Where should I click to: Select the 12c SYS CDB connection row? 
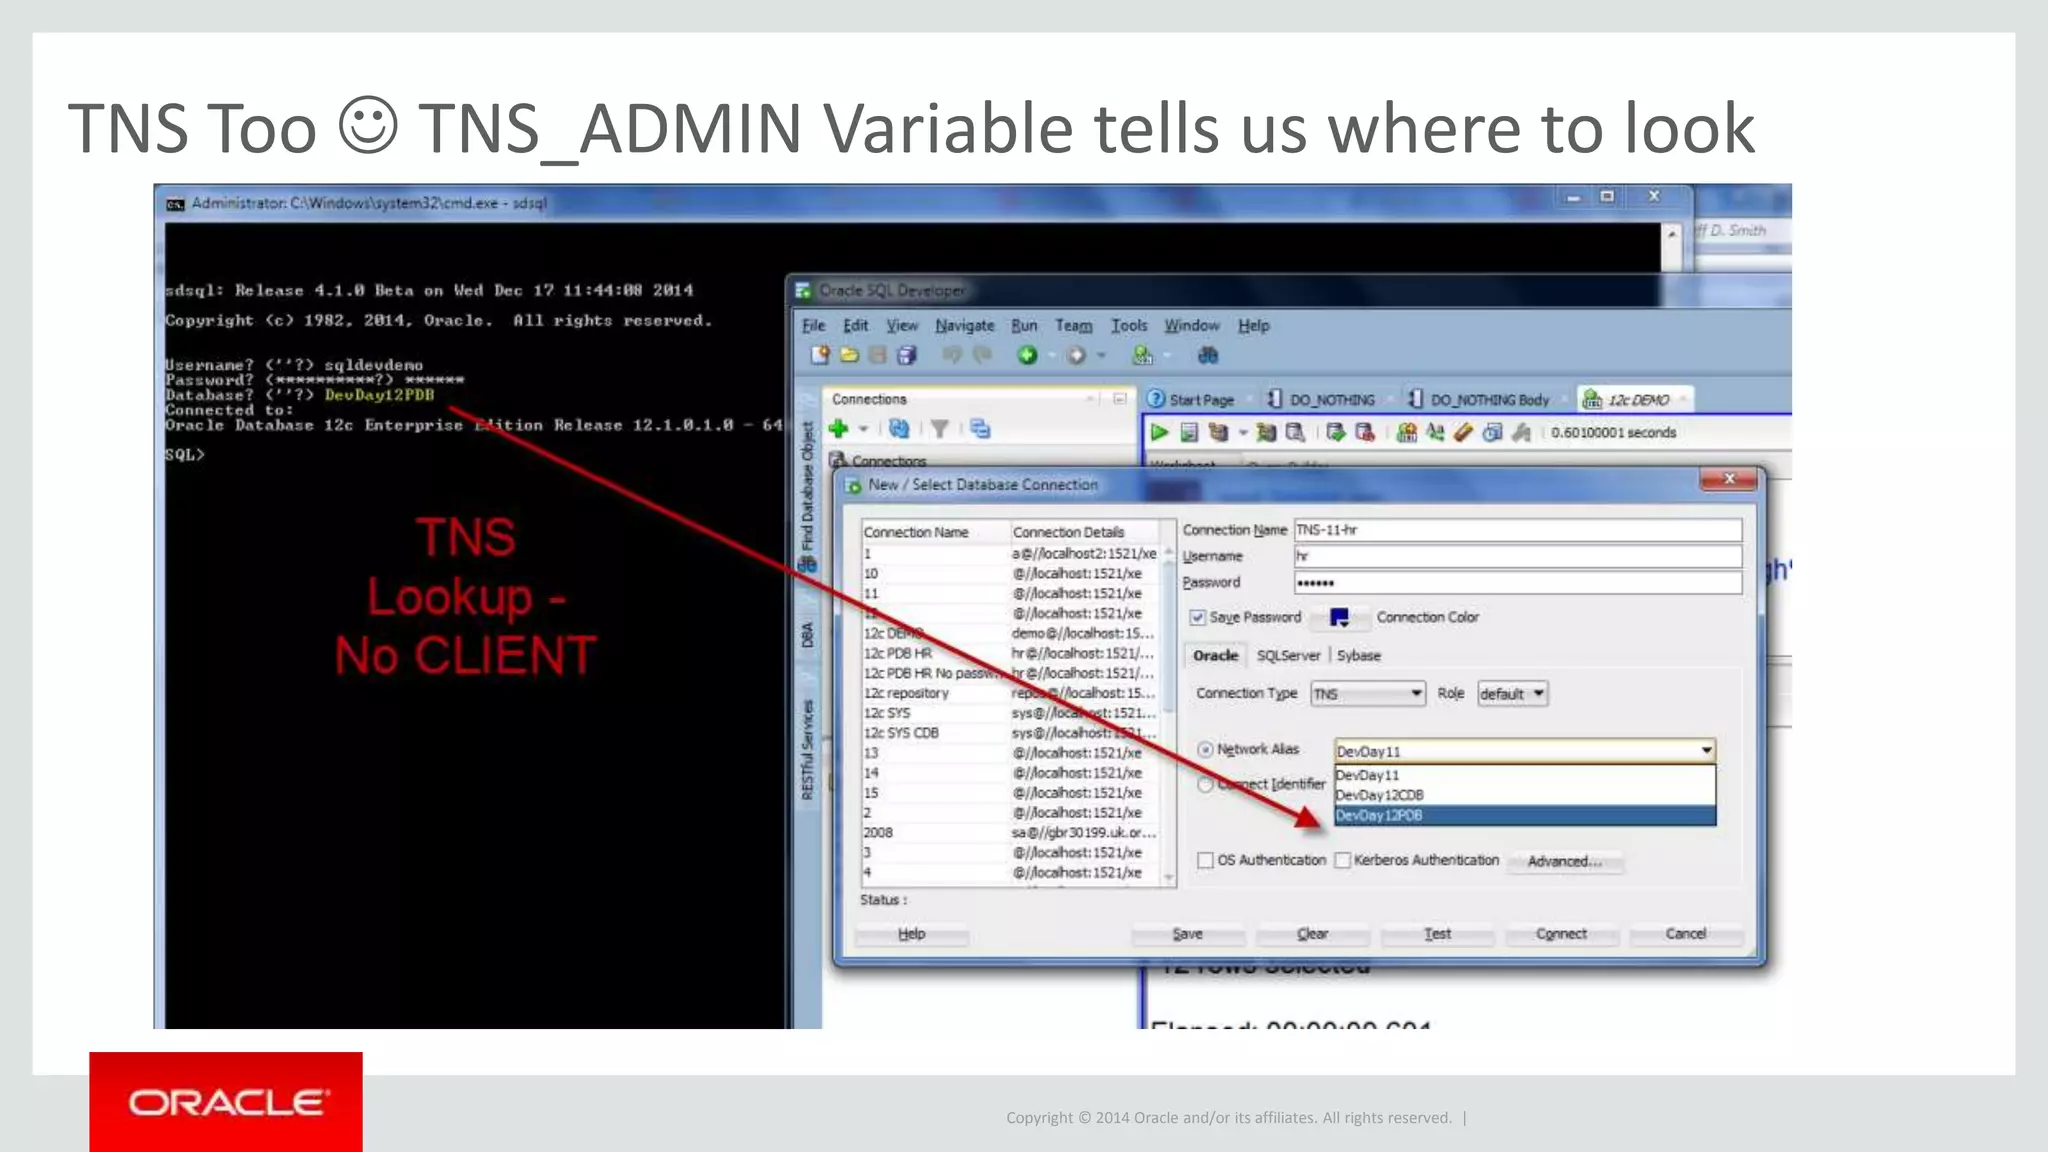coord(1011,733)
